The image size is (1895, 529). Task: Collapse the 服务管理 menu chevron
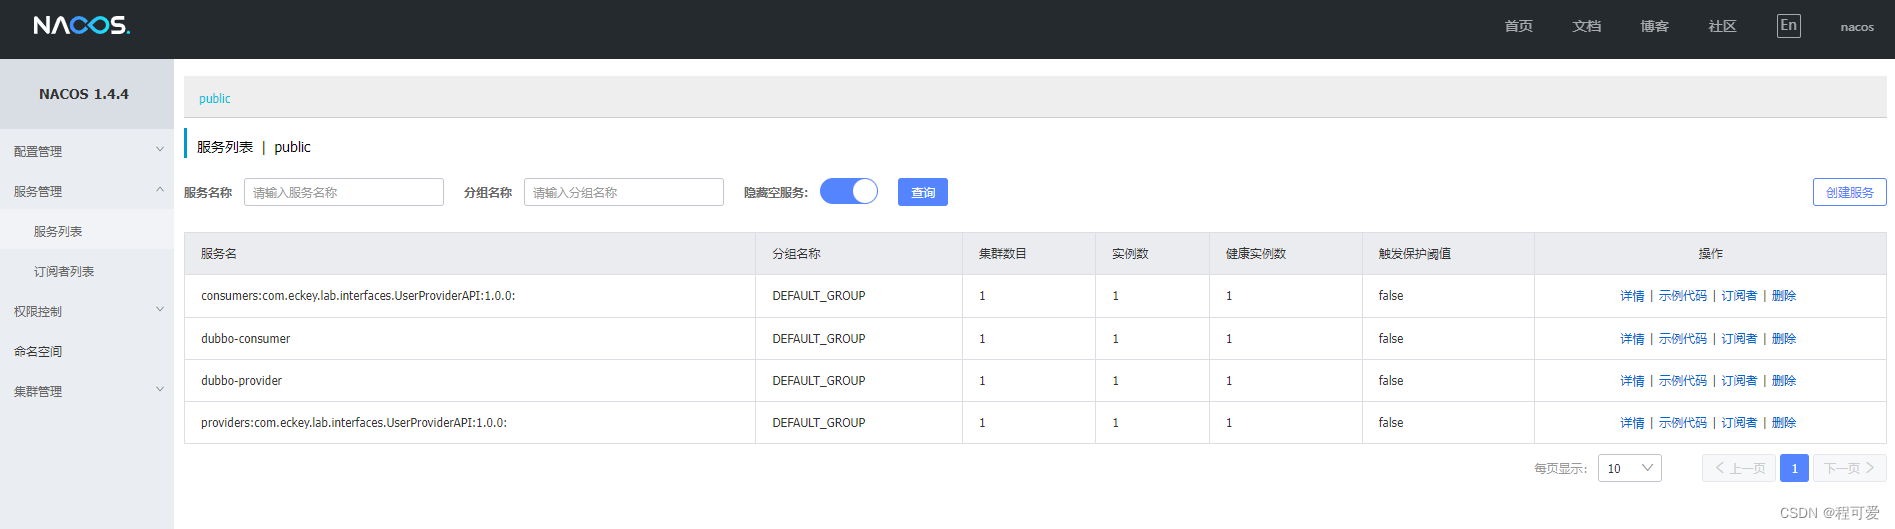coord(160,190)
